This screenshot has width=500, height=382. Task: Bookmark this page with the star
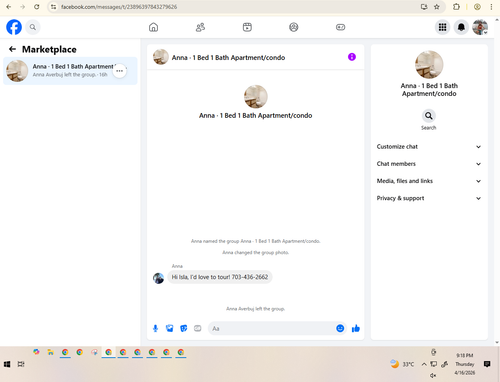tap(437, 7)
